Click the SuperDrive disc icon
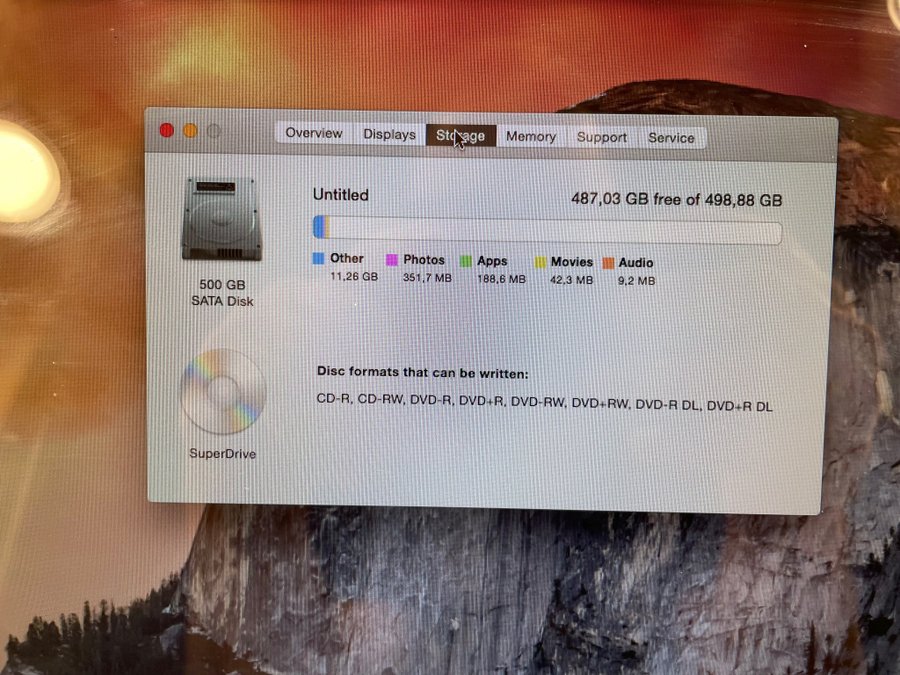This screenshot has width=900, height=675. pos(222,391)
